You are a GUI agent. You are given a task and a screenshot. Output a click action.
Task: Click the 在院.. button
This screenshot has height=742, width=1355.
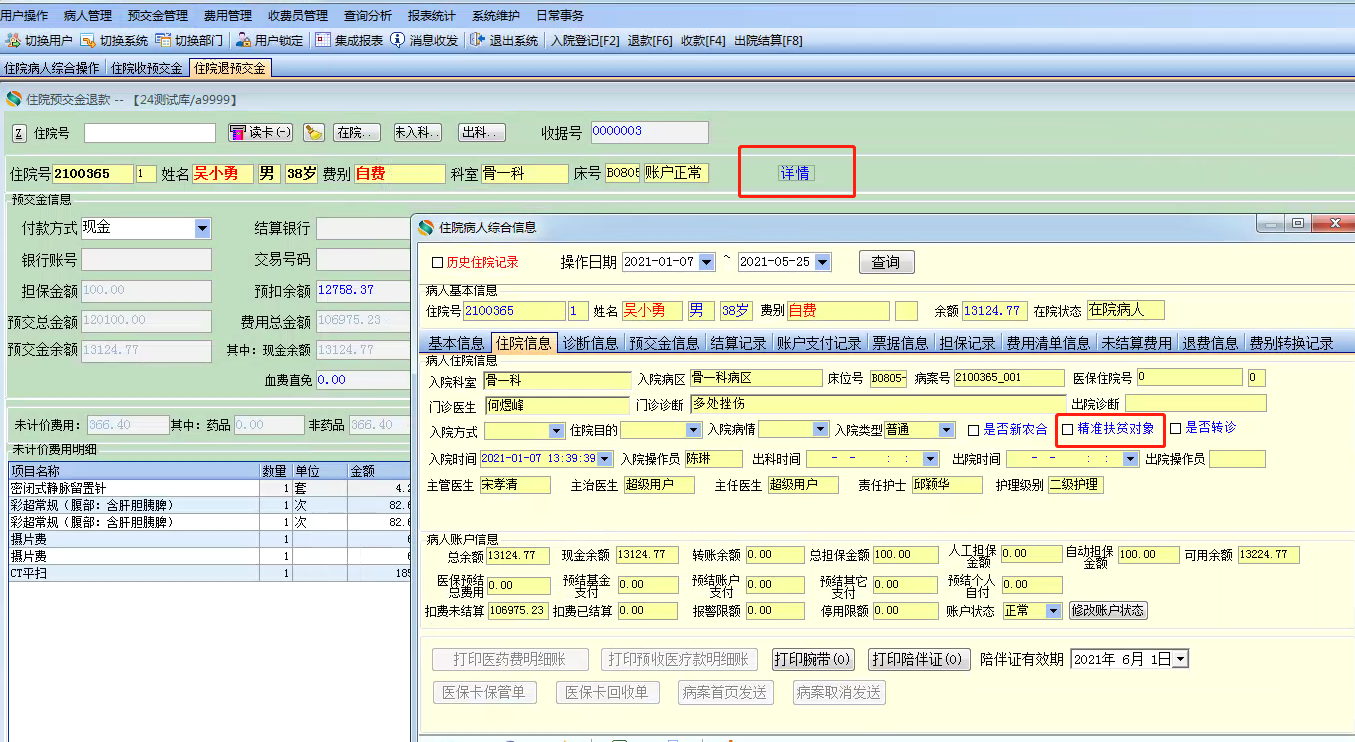coord(356,132)
